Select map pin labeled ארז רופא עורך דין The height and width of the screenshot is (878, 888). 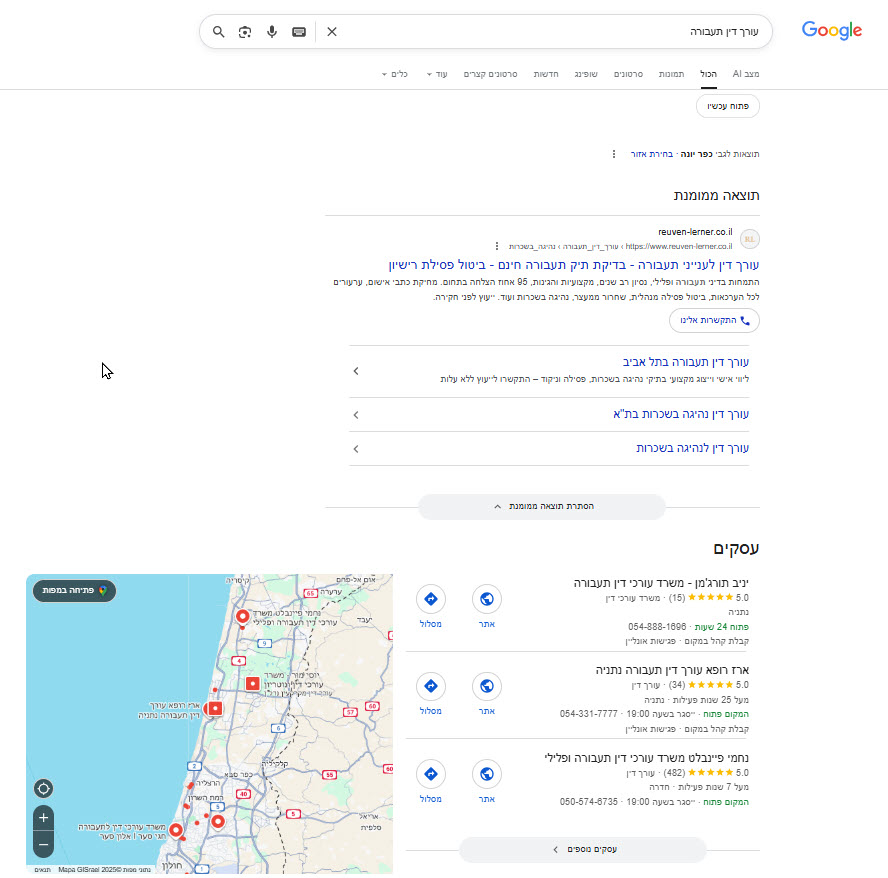click(215, 708)
